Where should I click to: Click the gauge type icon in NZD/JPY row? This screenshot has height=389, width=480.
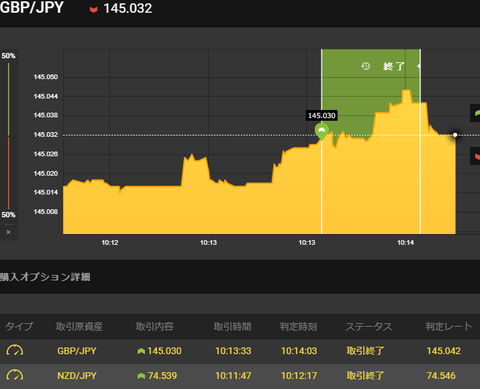15,375
